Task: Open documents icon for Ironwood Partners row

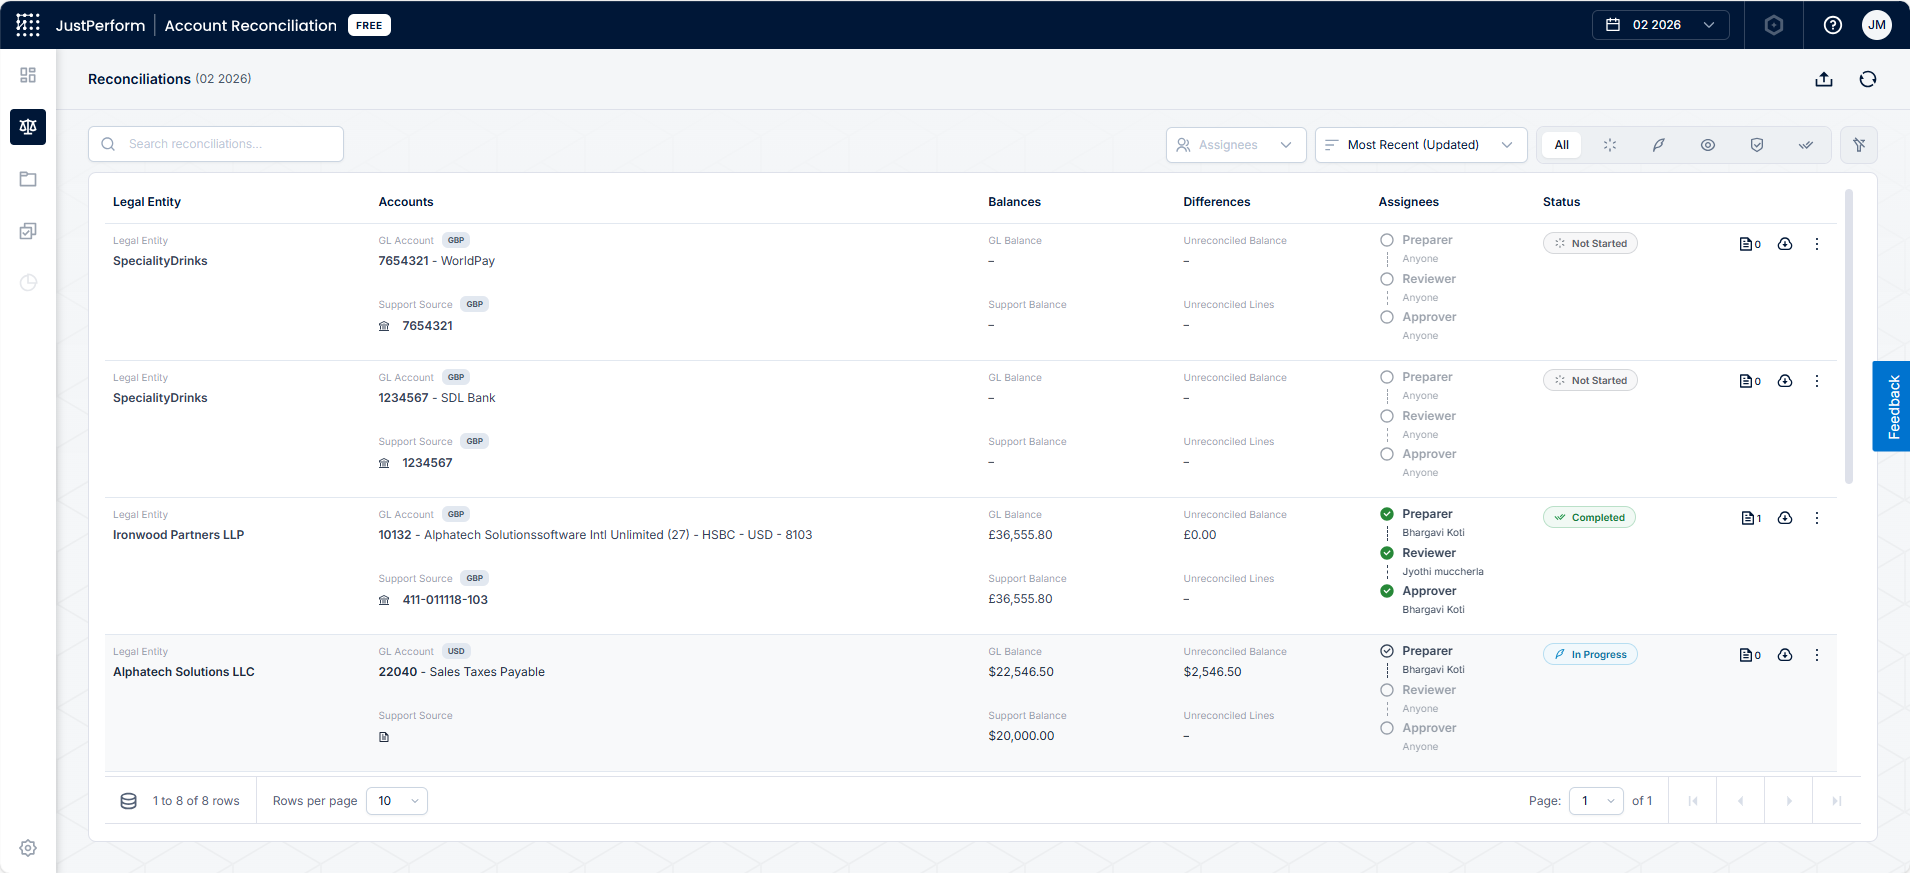Action: click(1751, 518)
